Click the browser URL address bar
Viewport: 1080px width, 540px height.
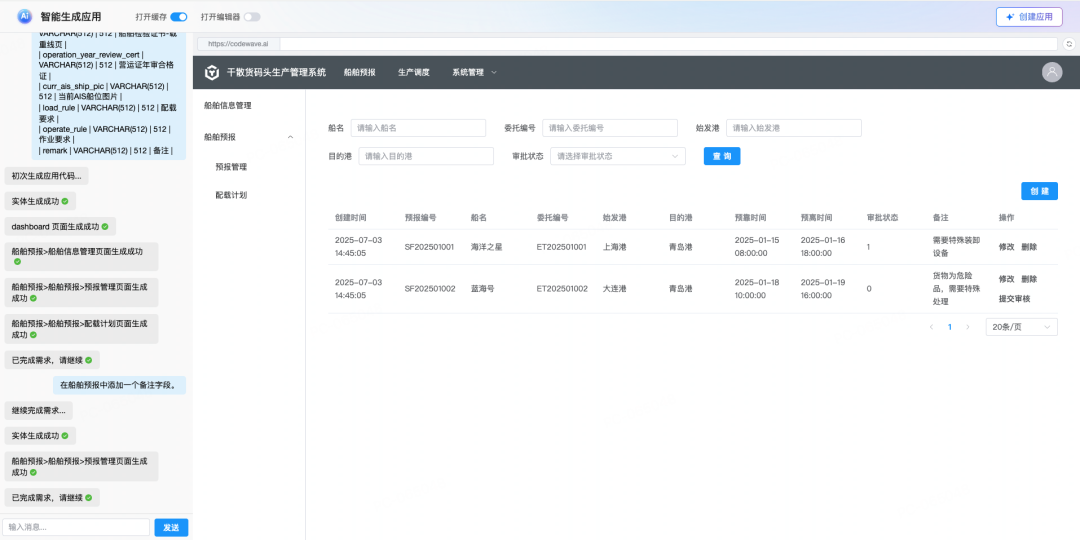(668, 43)
